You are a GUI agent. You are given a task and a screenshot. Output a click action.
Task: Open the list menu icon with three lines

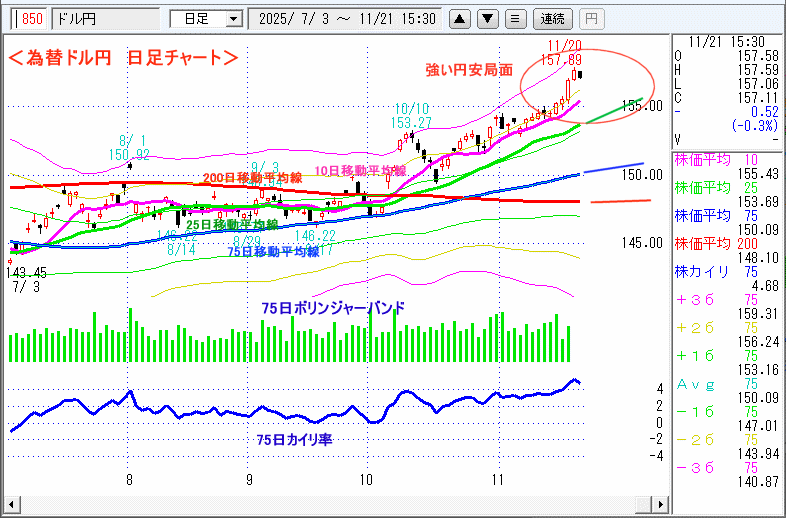pyautogui.click(x=514, y=18)
